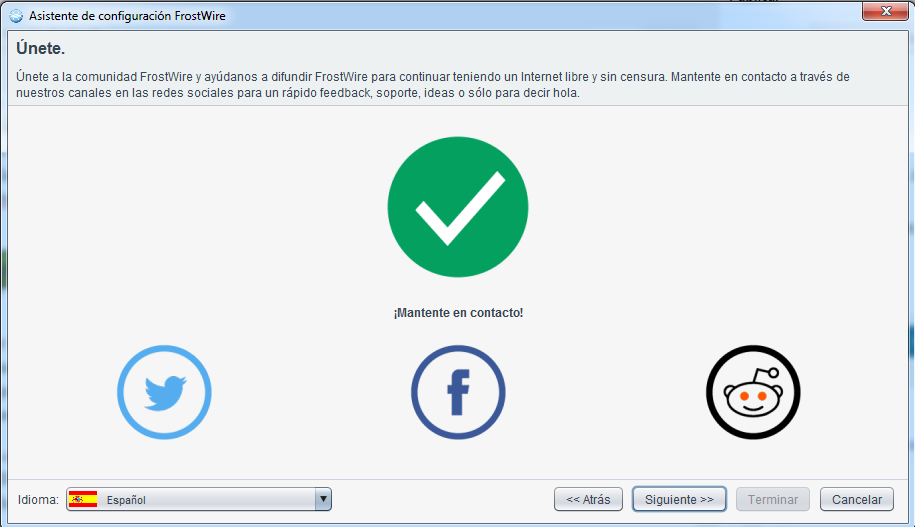Click the Spanish flag in language selector

(x=83, y=500)
